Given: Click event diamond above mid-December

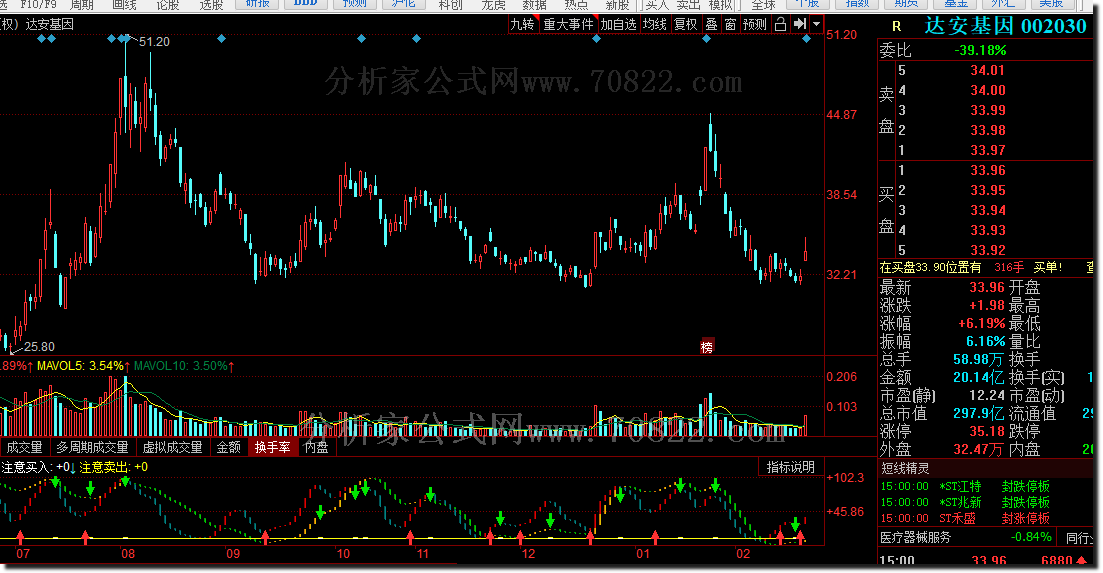Looking at the screenshot, I should tap(597, 39).
